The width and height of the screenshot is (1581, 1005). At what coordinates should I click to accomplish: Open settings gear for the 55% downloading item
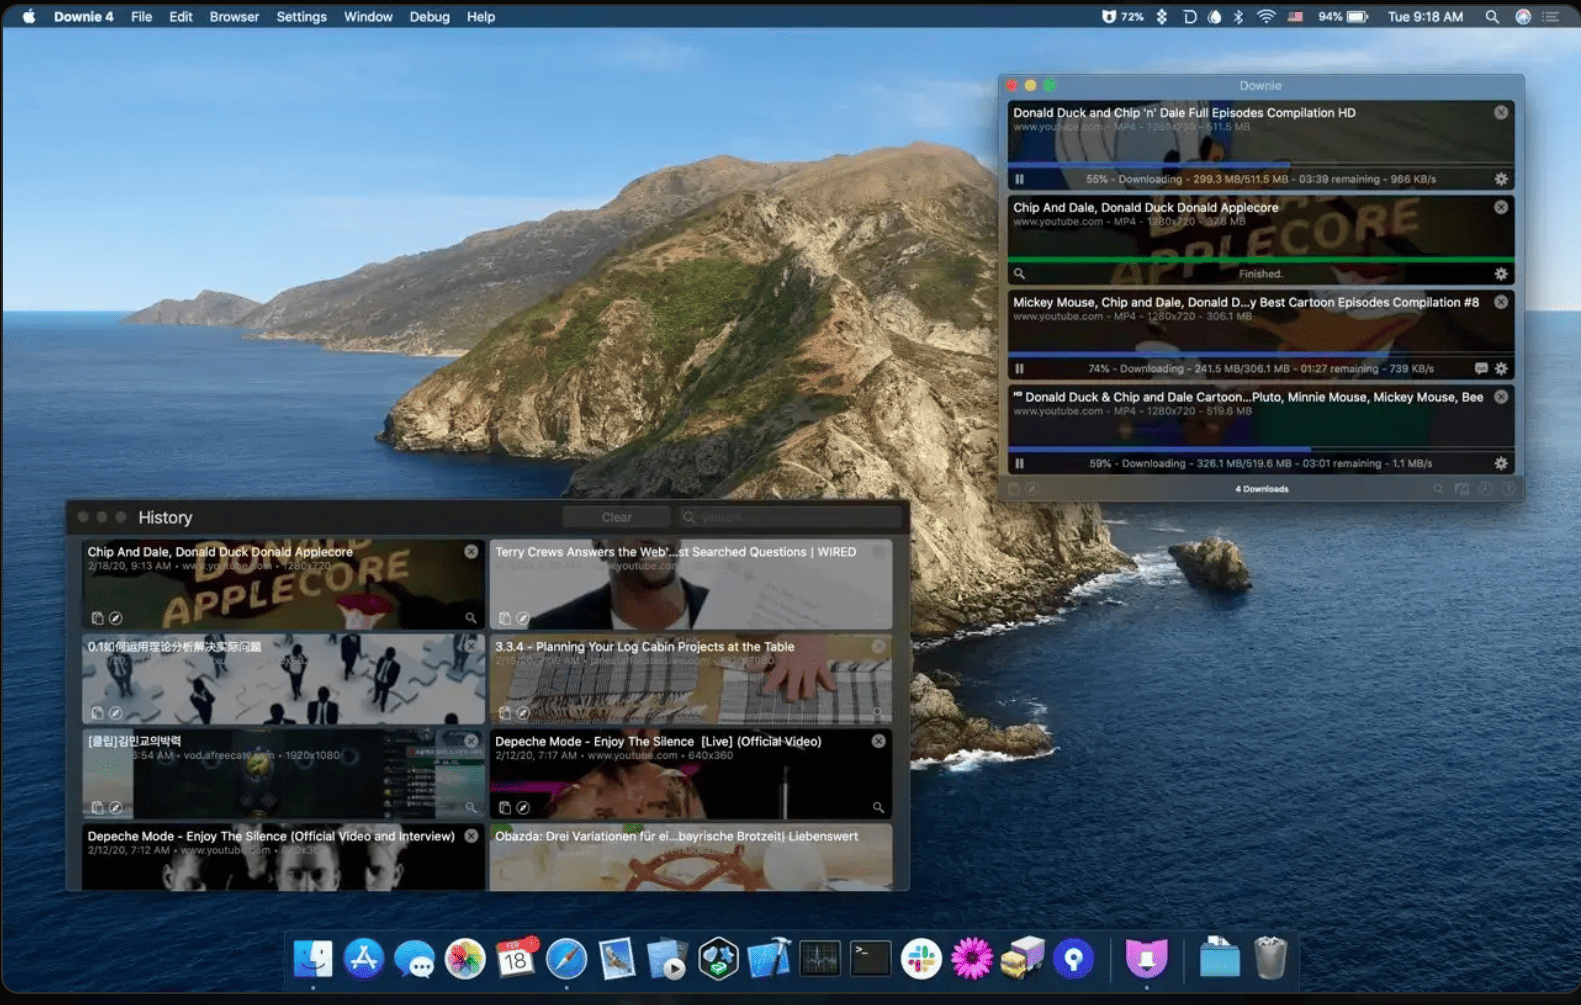(x=1500, y=179)
